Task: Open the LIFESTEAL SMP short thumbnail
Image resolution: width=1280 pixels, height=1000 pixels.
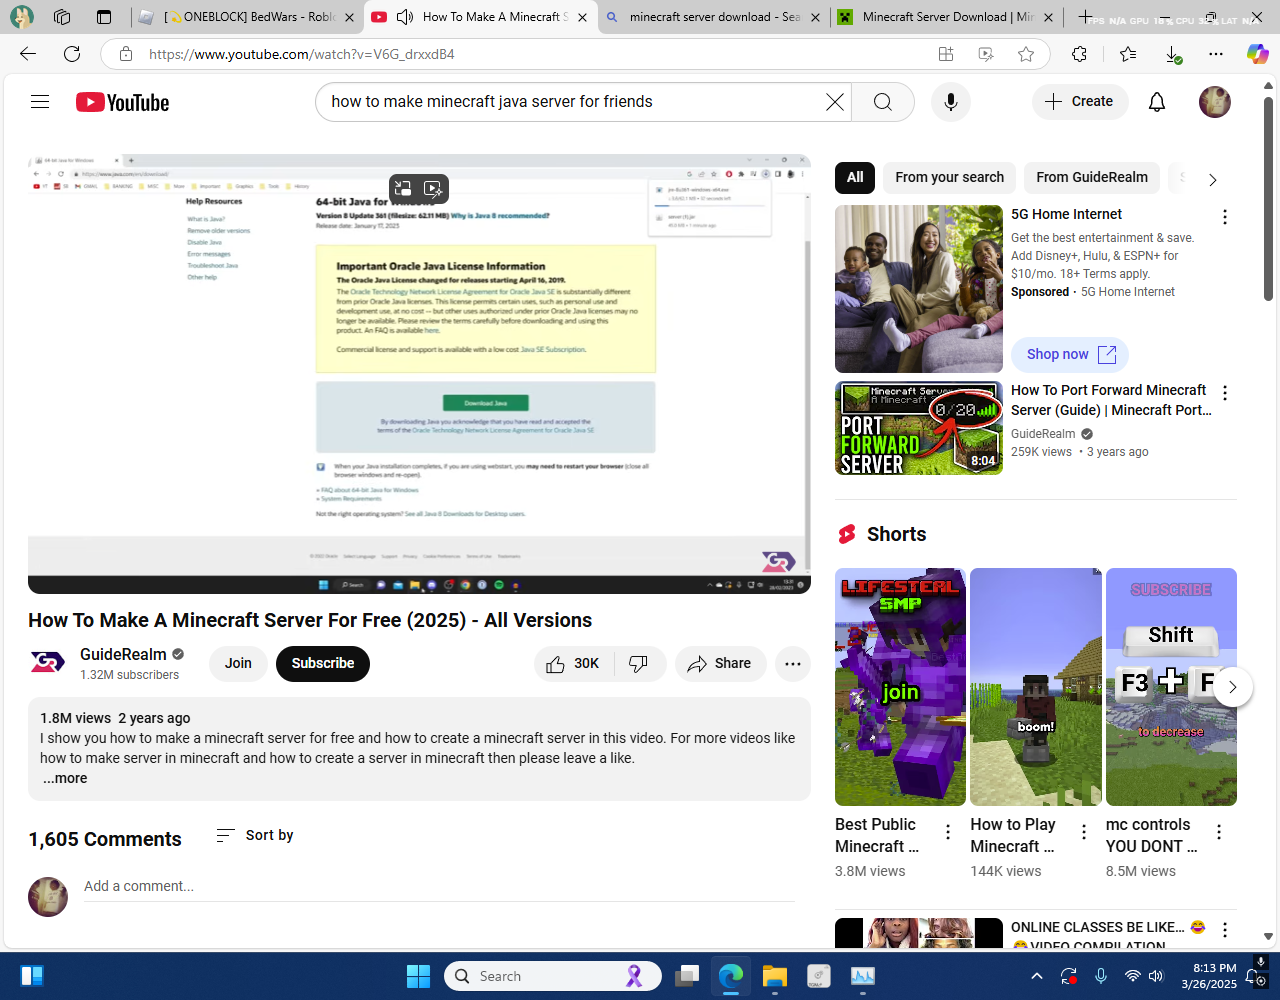Action: click(900, 687)
